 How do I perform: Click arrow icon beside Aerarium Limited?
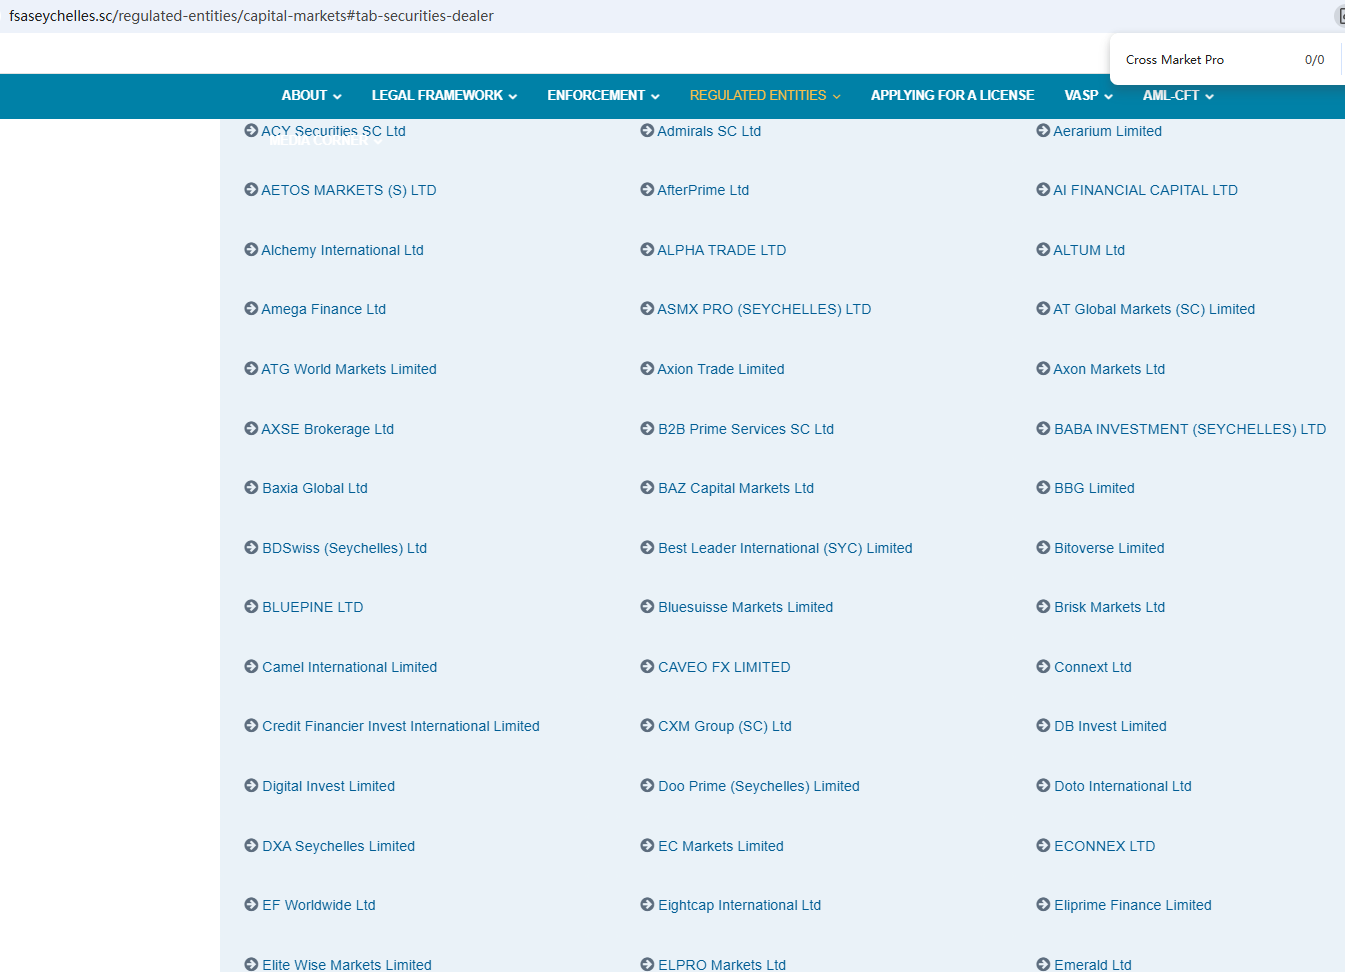coord(1043,131)
